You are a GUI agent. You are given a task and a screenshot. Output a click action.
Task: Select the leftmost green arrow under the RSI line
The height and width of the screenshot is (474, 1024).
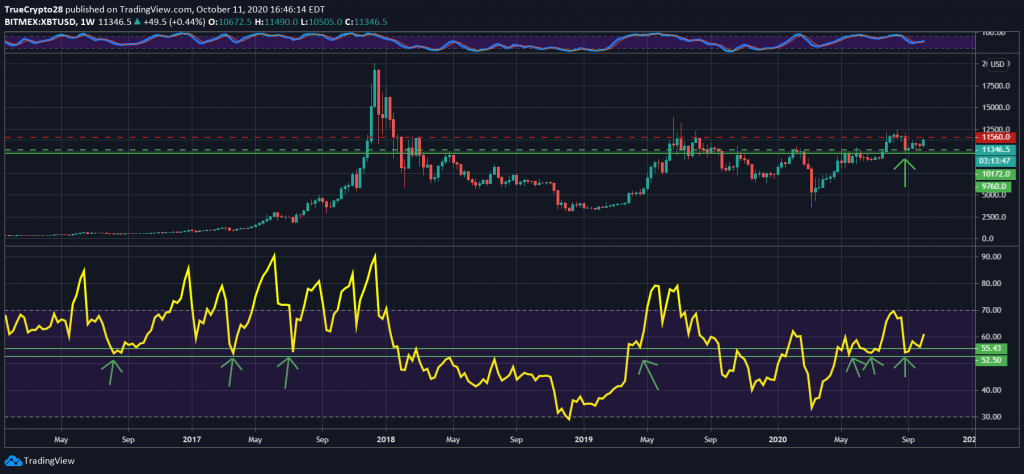click(x=113, y=371)
